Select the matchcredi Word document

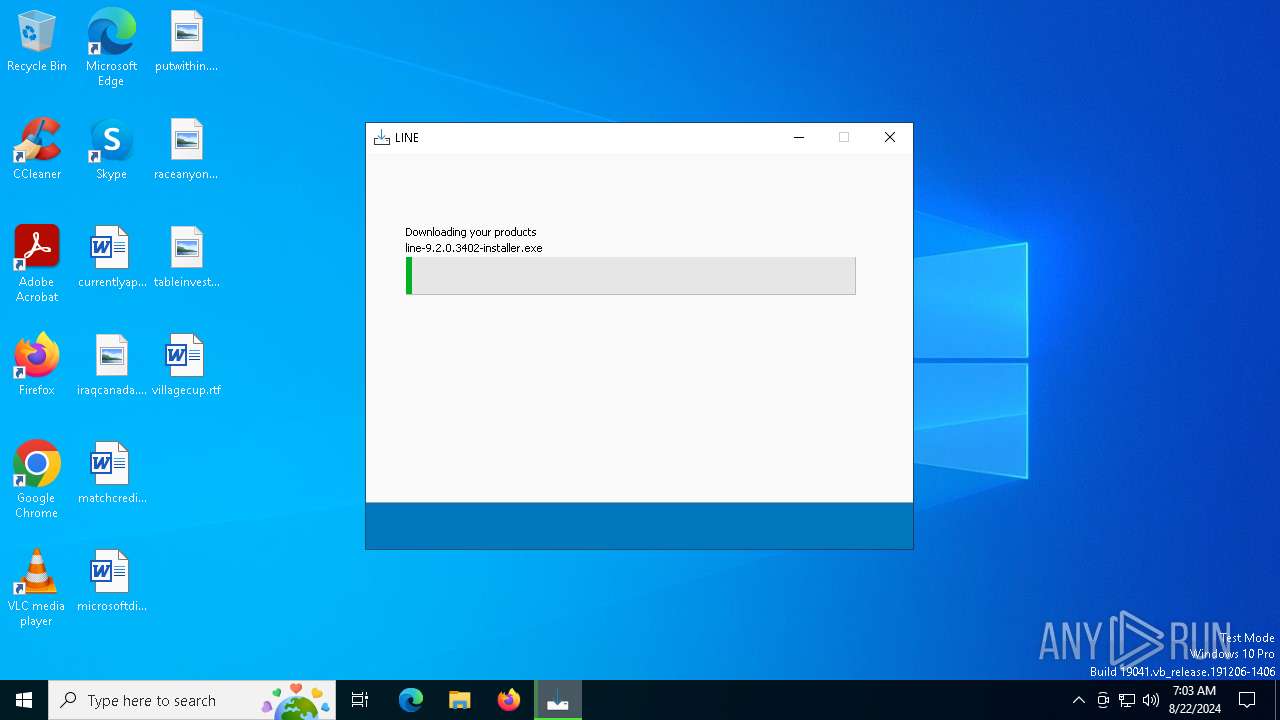point(111,474)
